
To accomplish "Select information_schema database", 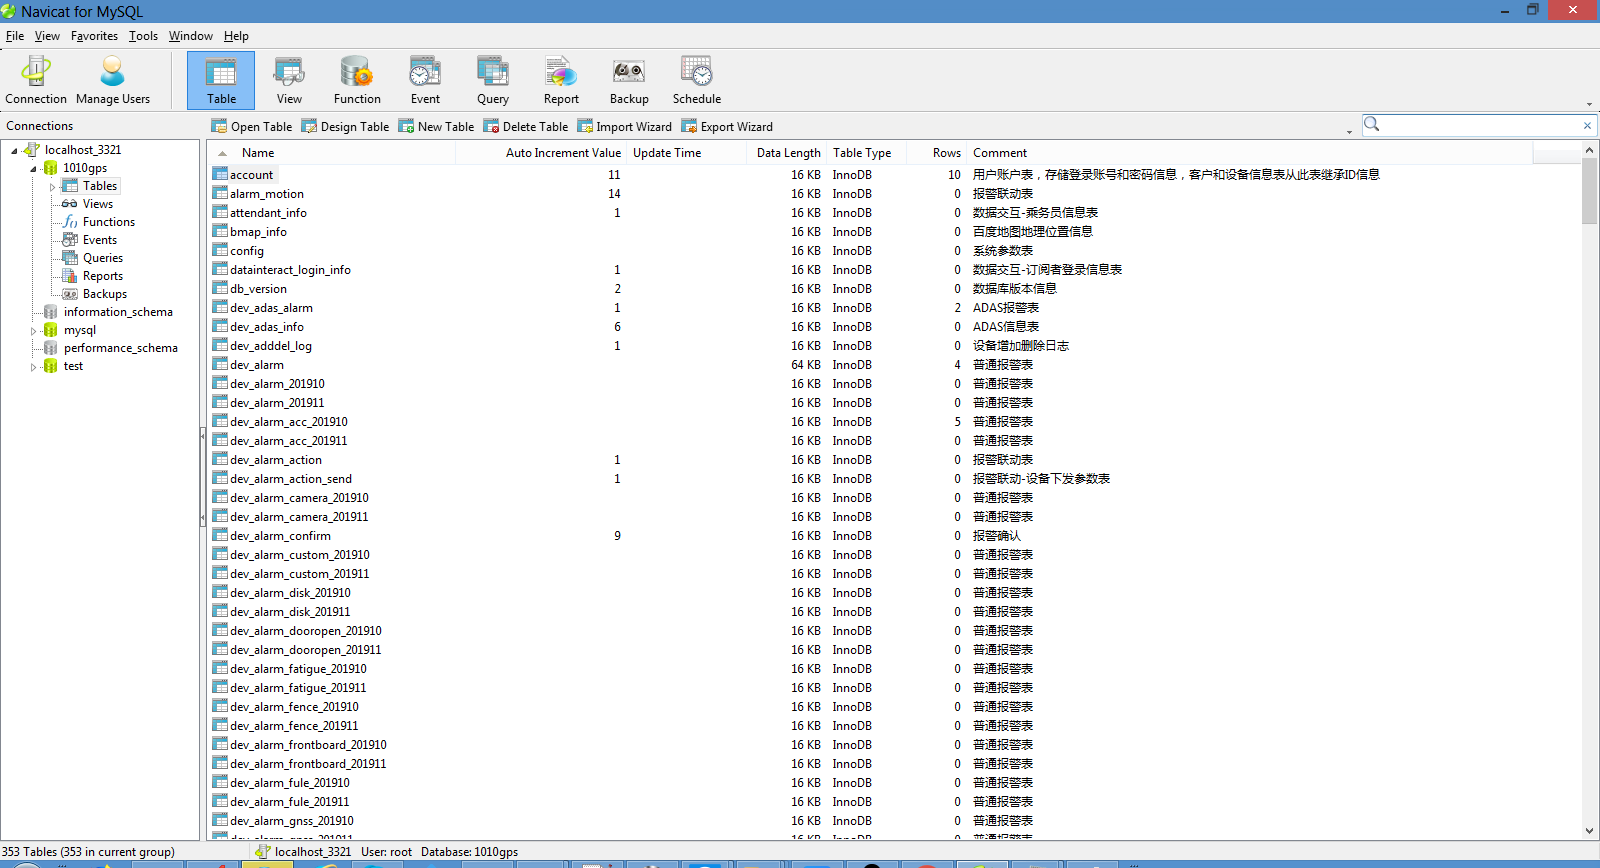I will point(118,312).
